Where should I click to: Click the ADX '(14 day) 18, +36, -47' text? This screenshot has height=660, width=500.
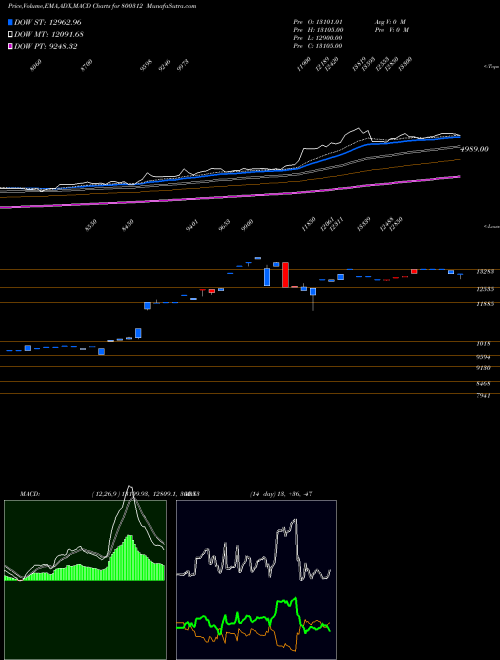(281, 494)
